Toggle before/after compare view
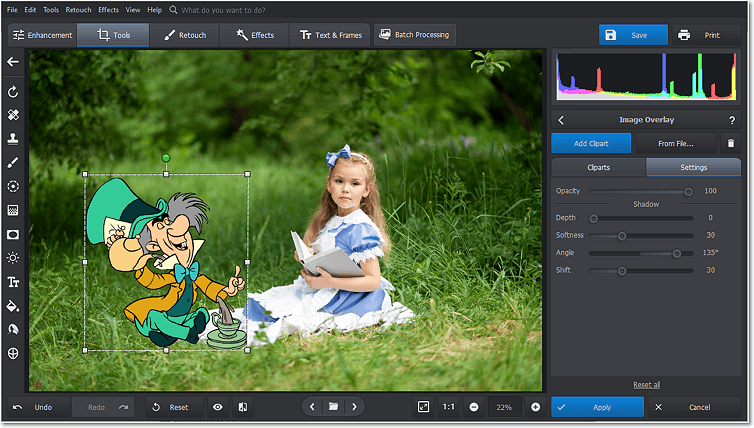 pos(243,407)
